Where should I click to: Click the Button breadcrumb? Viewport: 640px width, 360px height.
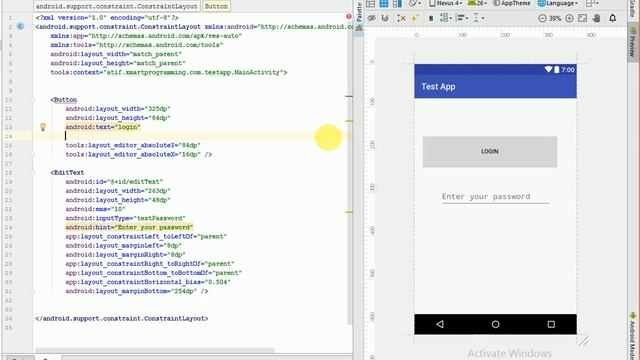pyautogui.click(x=216, y=6)
